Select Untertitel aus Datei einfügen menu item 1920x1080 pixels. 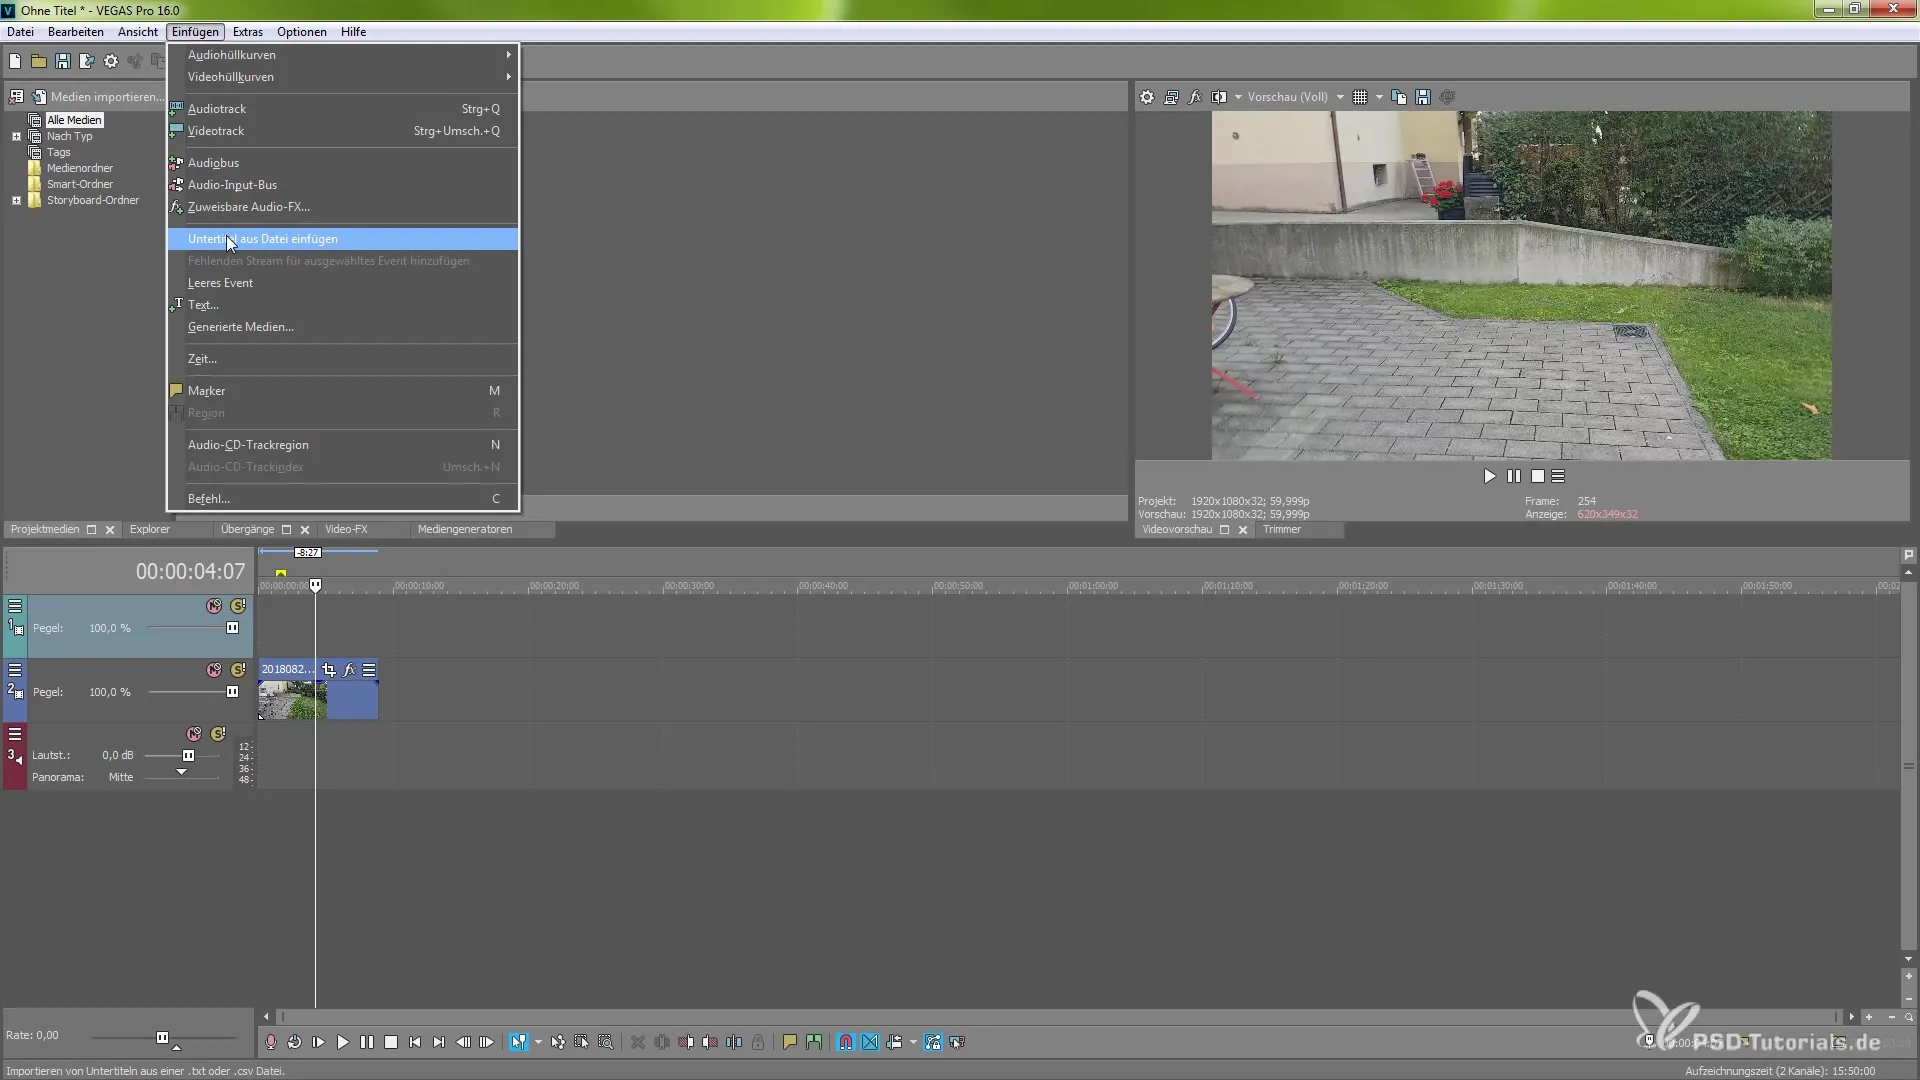pyautogui.click(x=343, y=239)
